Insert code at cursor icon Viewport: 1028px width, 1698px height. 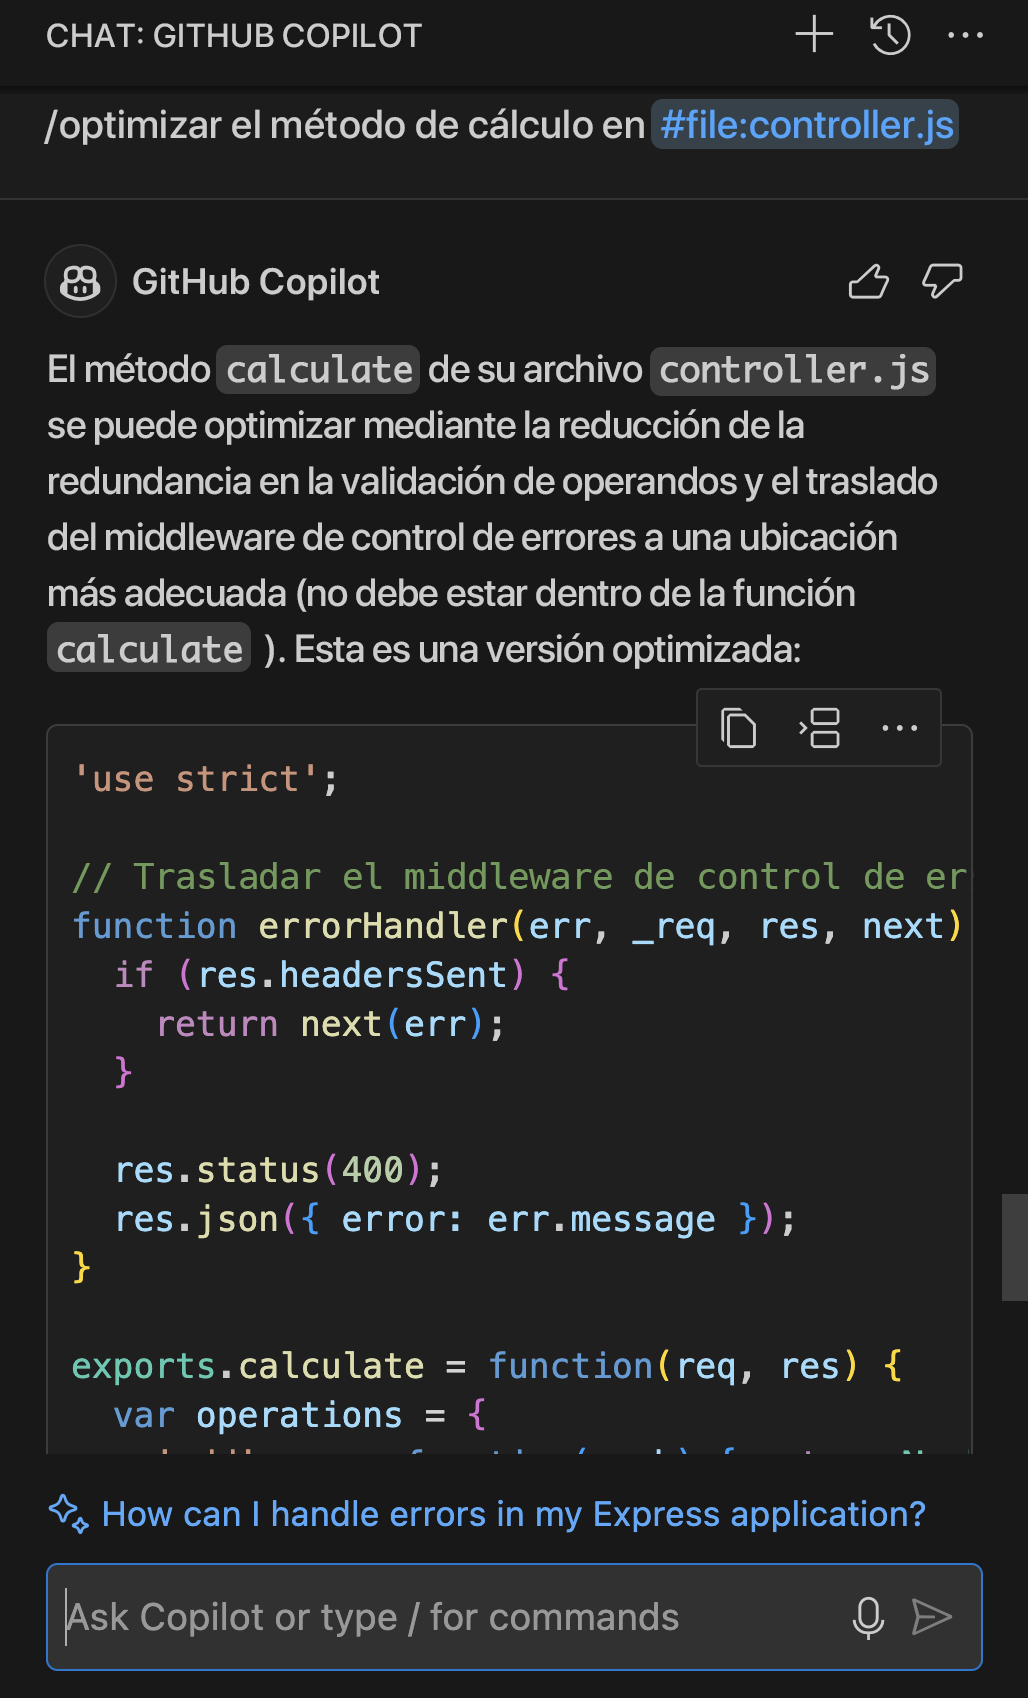click(x=819, y=728)
